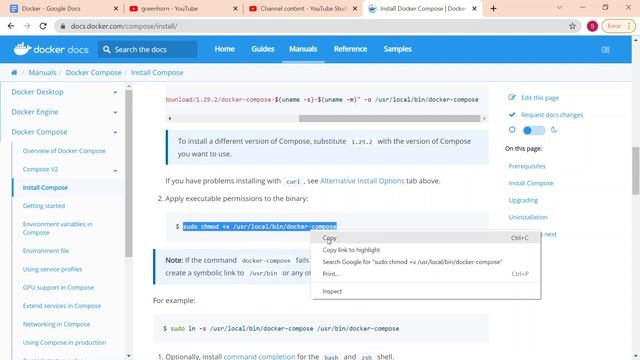640x360 pixels.
Task: Click the search magnifier icon in docs header
Action: (107, 49)
